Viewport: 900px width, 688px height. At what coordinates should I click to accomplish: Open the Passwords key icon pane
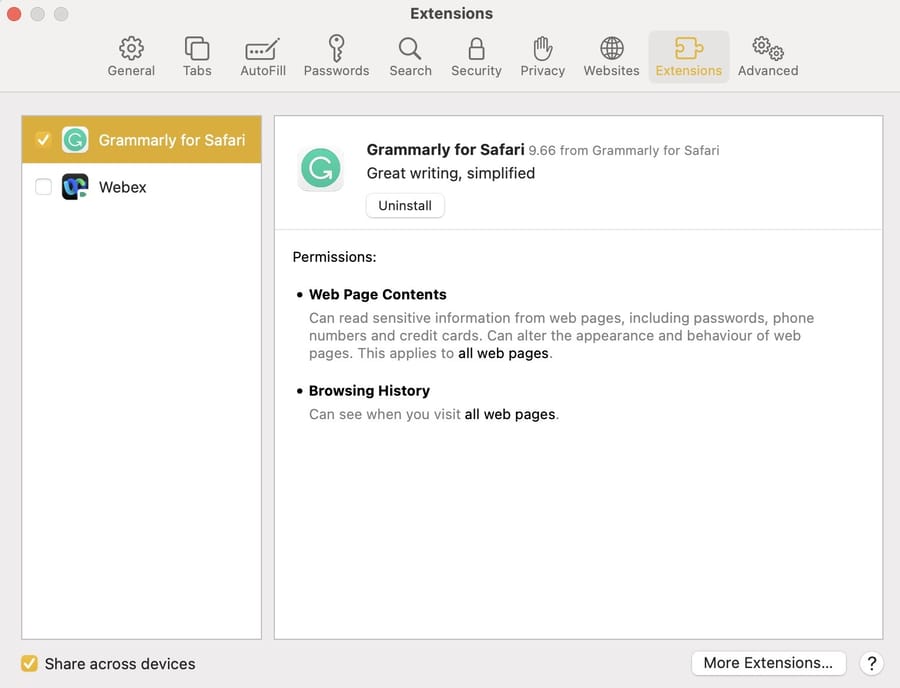[336, 56]
